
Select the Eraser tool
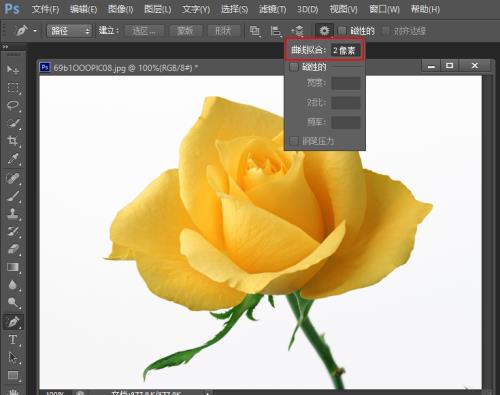click(x=13, y=249)
